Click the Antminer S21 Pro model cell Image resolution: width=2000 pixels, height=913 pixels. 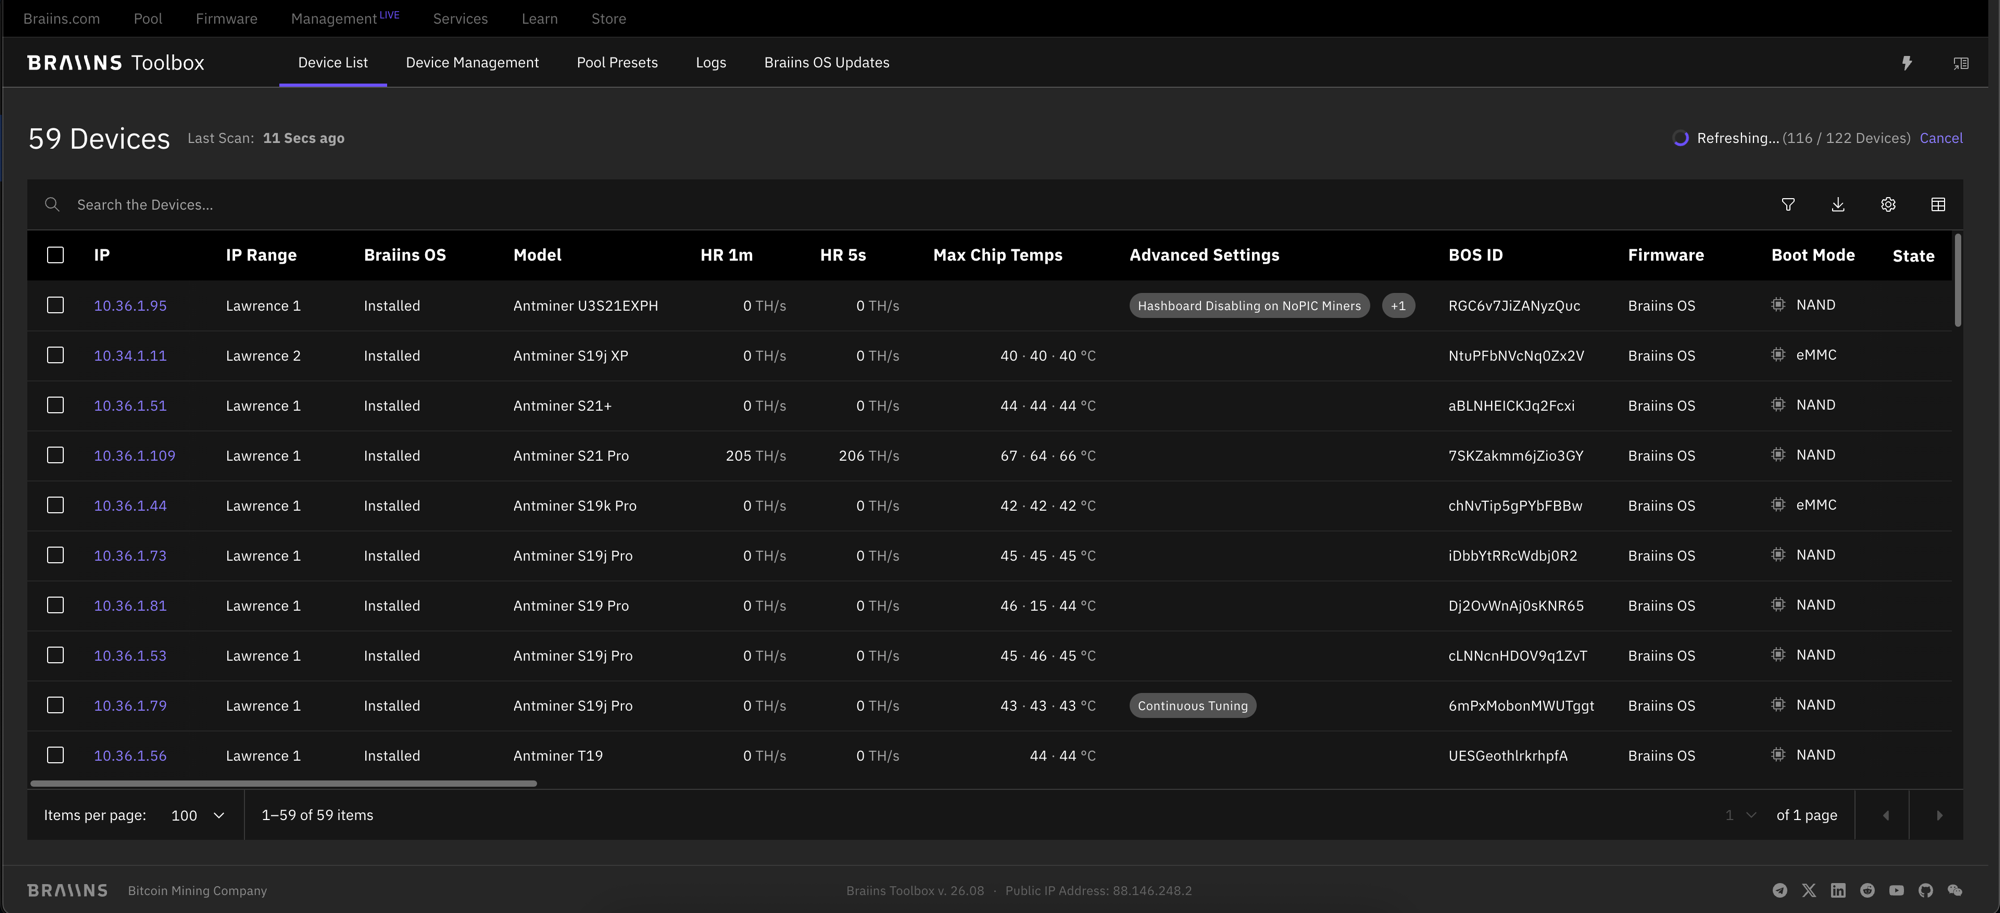coord(571,456)
